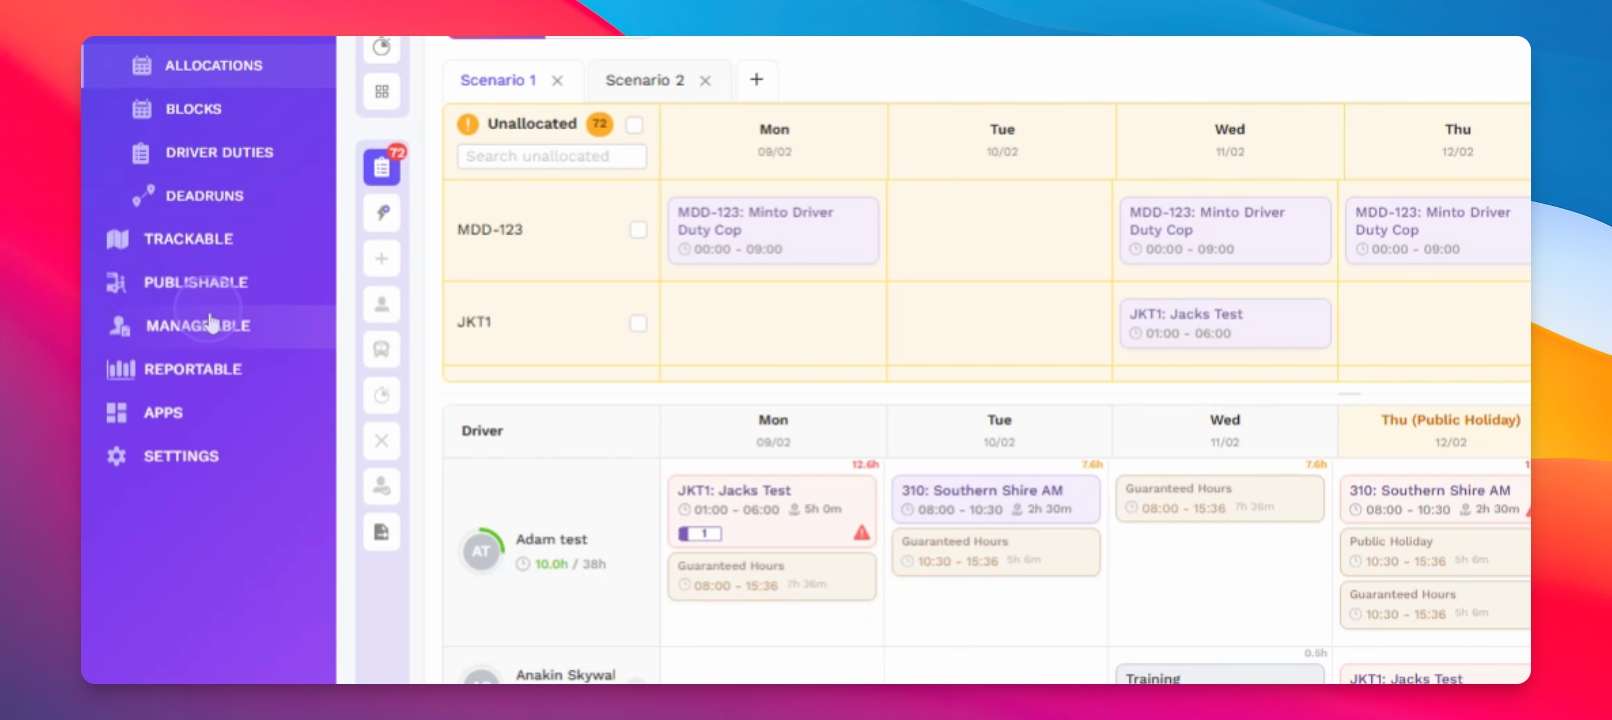The height and width of the screenshot is (720, 1612).
Task: Click the 72 unallocated count badge
Action: pos(599,124)
